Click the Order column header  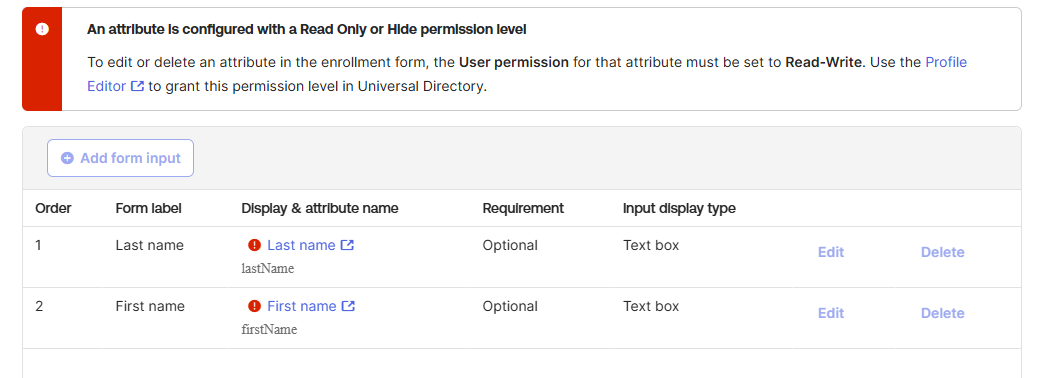click(53, 208)
